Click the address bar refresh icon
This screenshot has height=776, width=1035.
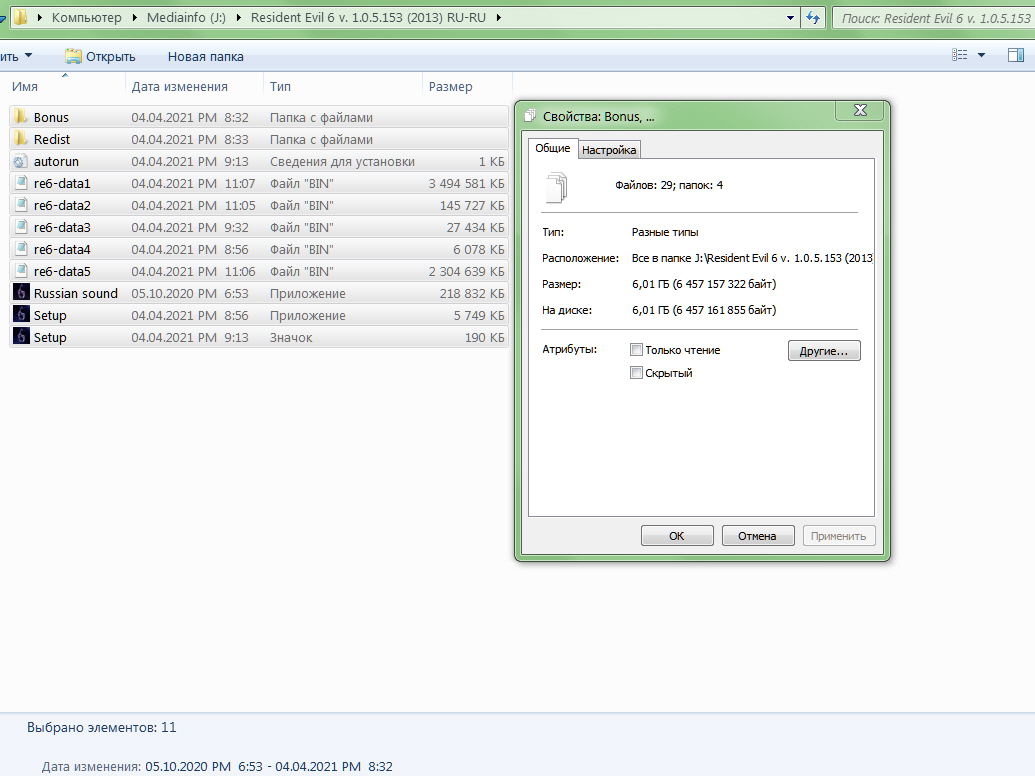tap(813, 18)
